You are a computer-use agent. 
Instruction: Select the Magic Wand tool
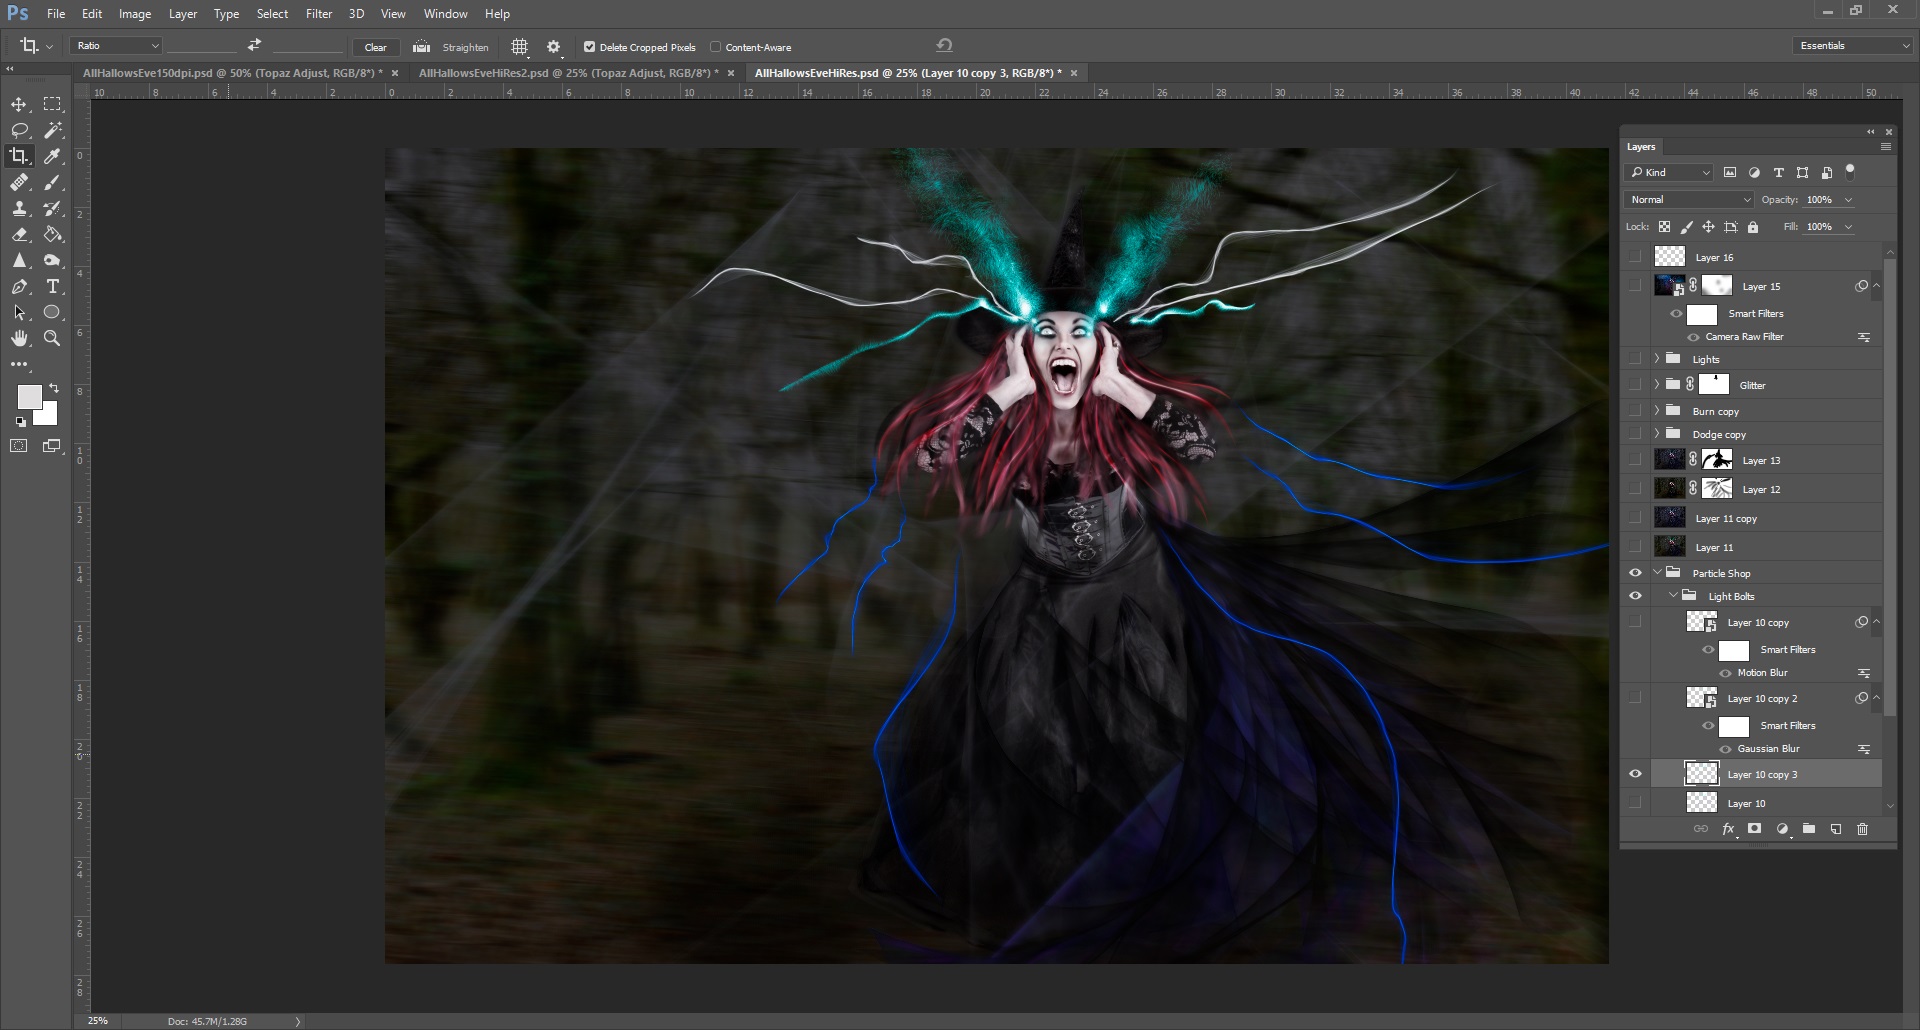click(x=53, y=131)
